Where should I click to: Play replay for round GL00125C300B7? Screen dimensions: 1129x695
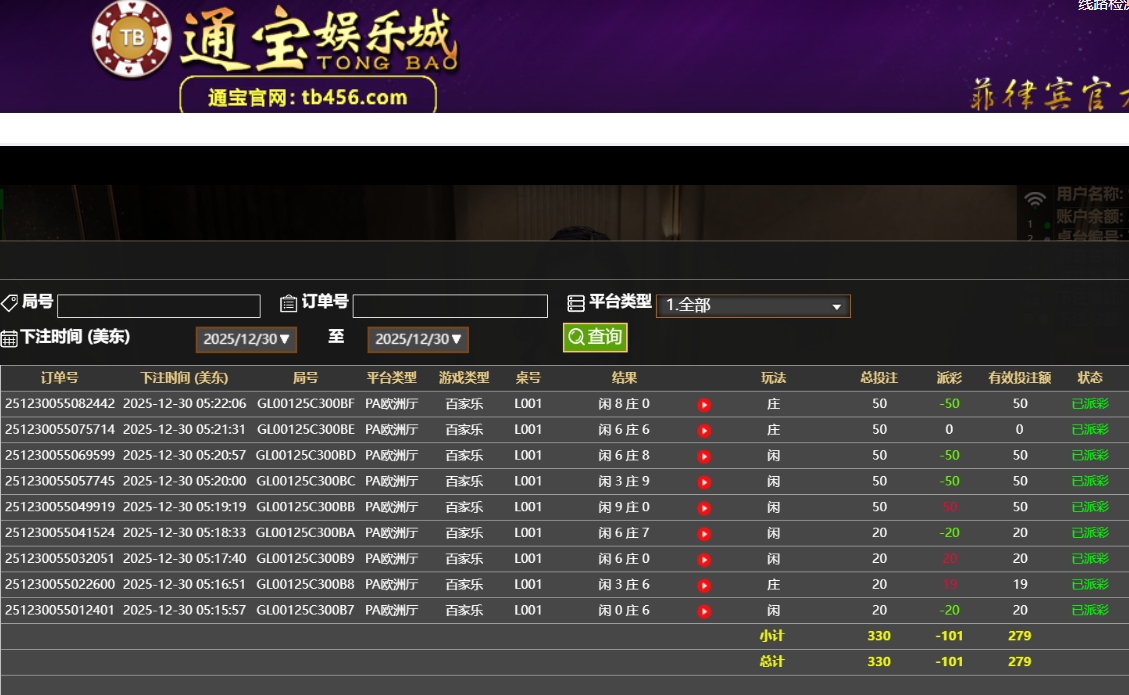coord(704,611)
